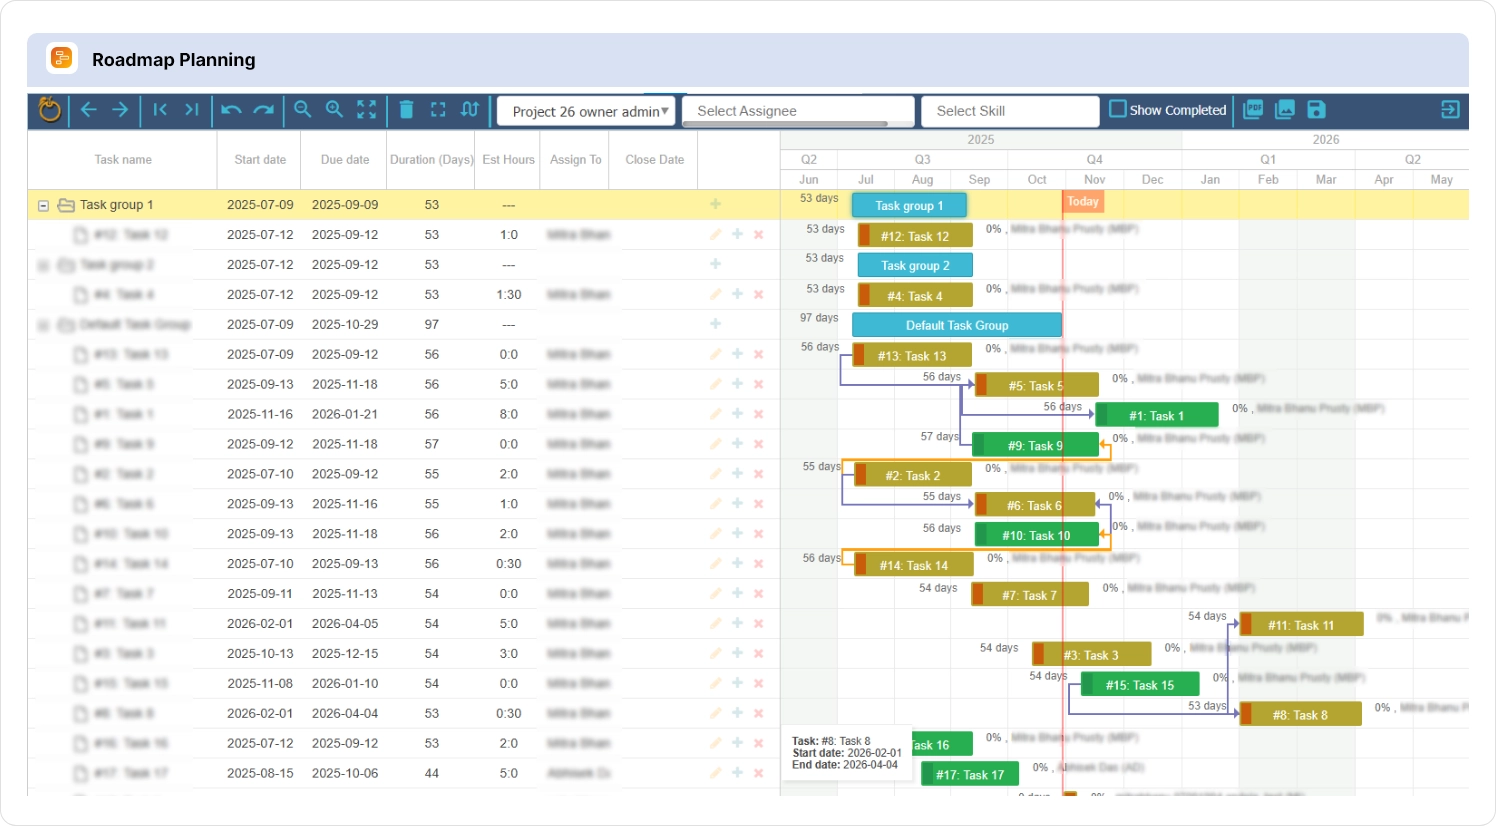
Task: Click the exit icon at top right
Action: (x=1450, y=110)
